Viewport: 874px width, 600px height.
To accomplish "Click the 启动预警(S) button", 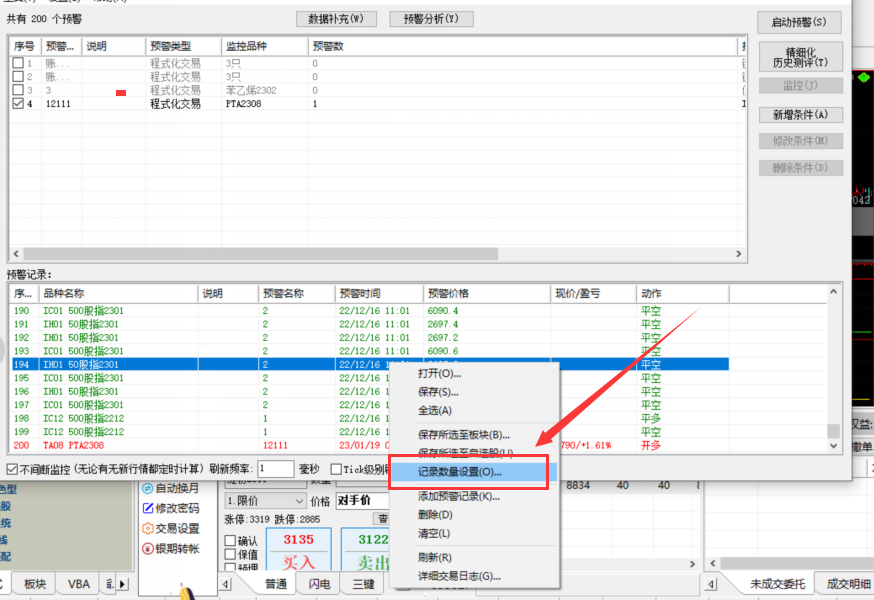I will pyautogui.click(x=799, y=22).
